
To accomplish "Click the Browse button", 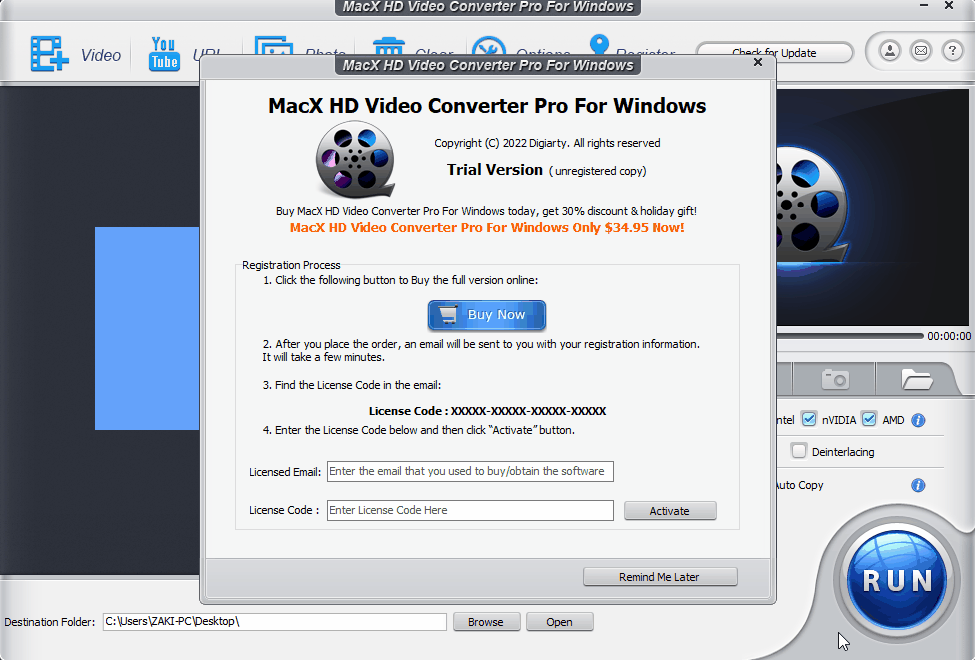I will [x=486, y=621].
